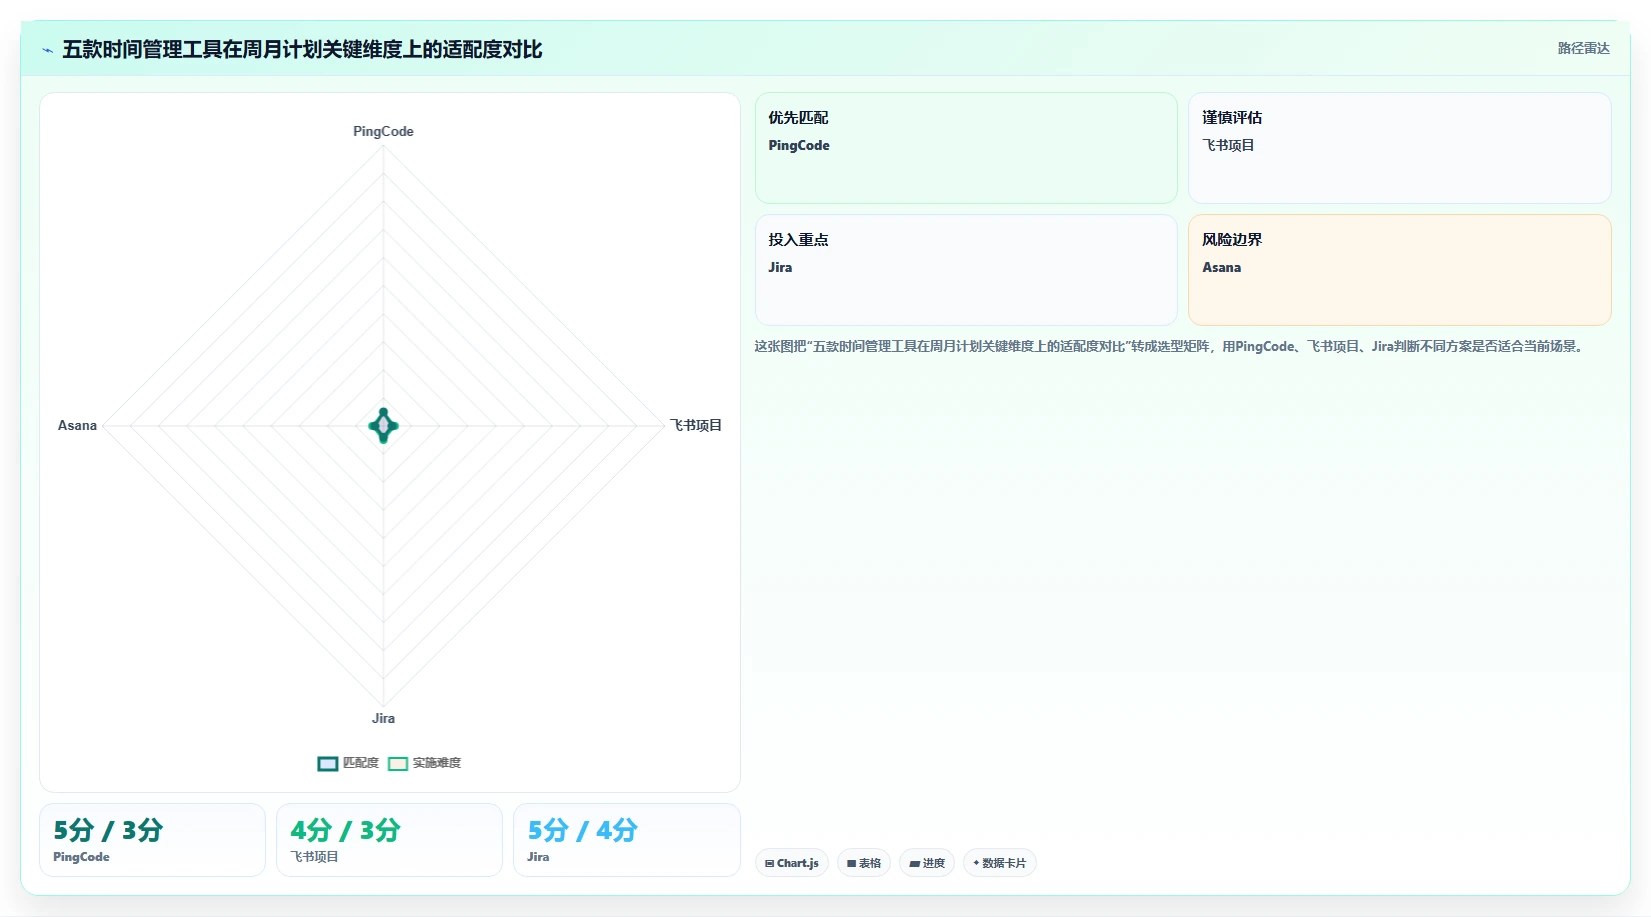The width and height of the screenshot is (1651, 917).
Task: Click the PingCode radar axis label
Action: tap(383, 131)
